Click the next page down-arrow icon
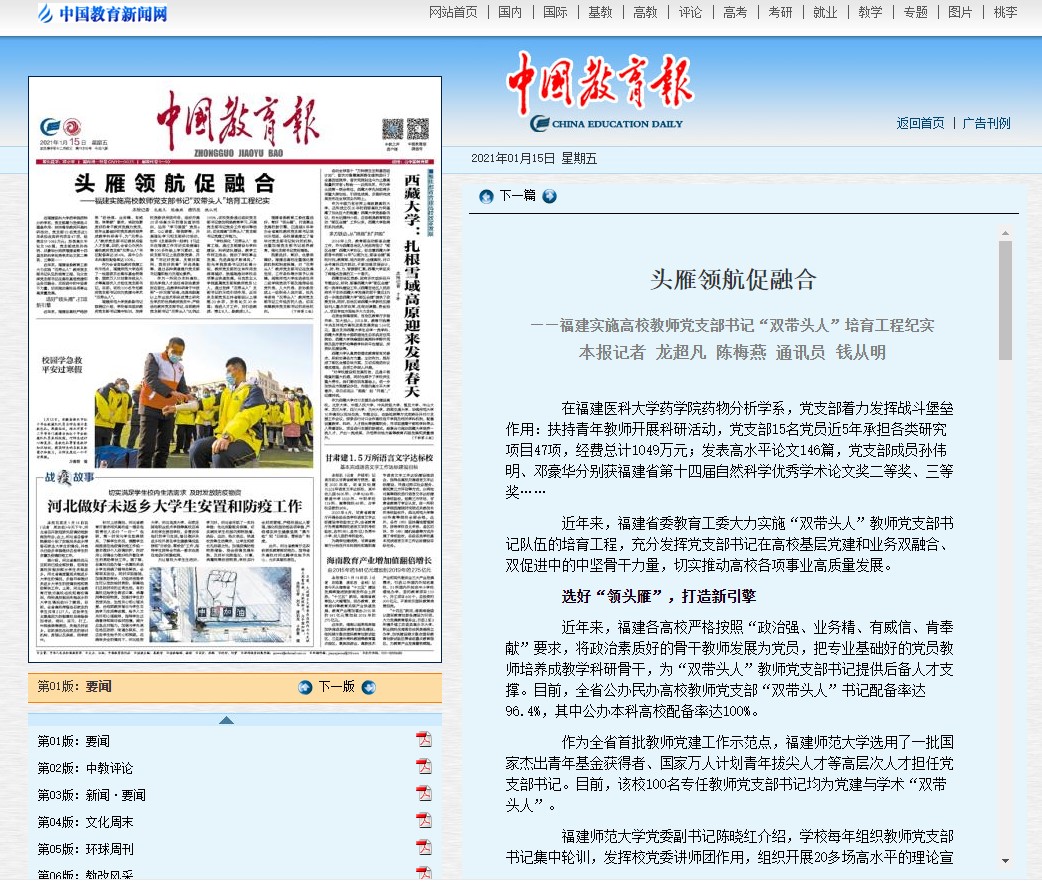The width and height of the screenshot is (1042, 881). (369, 687)
